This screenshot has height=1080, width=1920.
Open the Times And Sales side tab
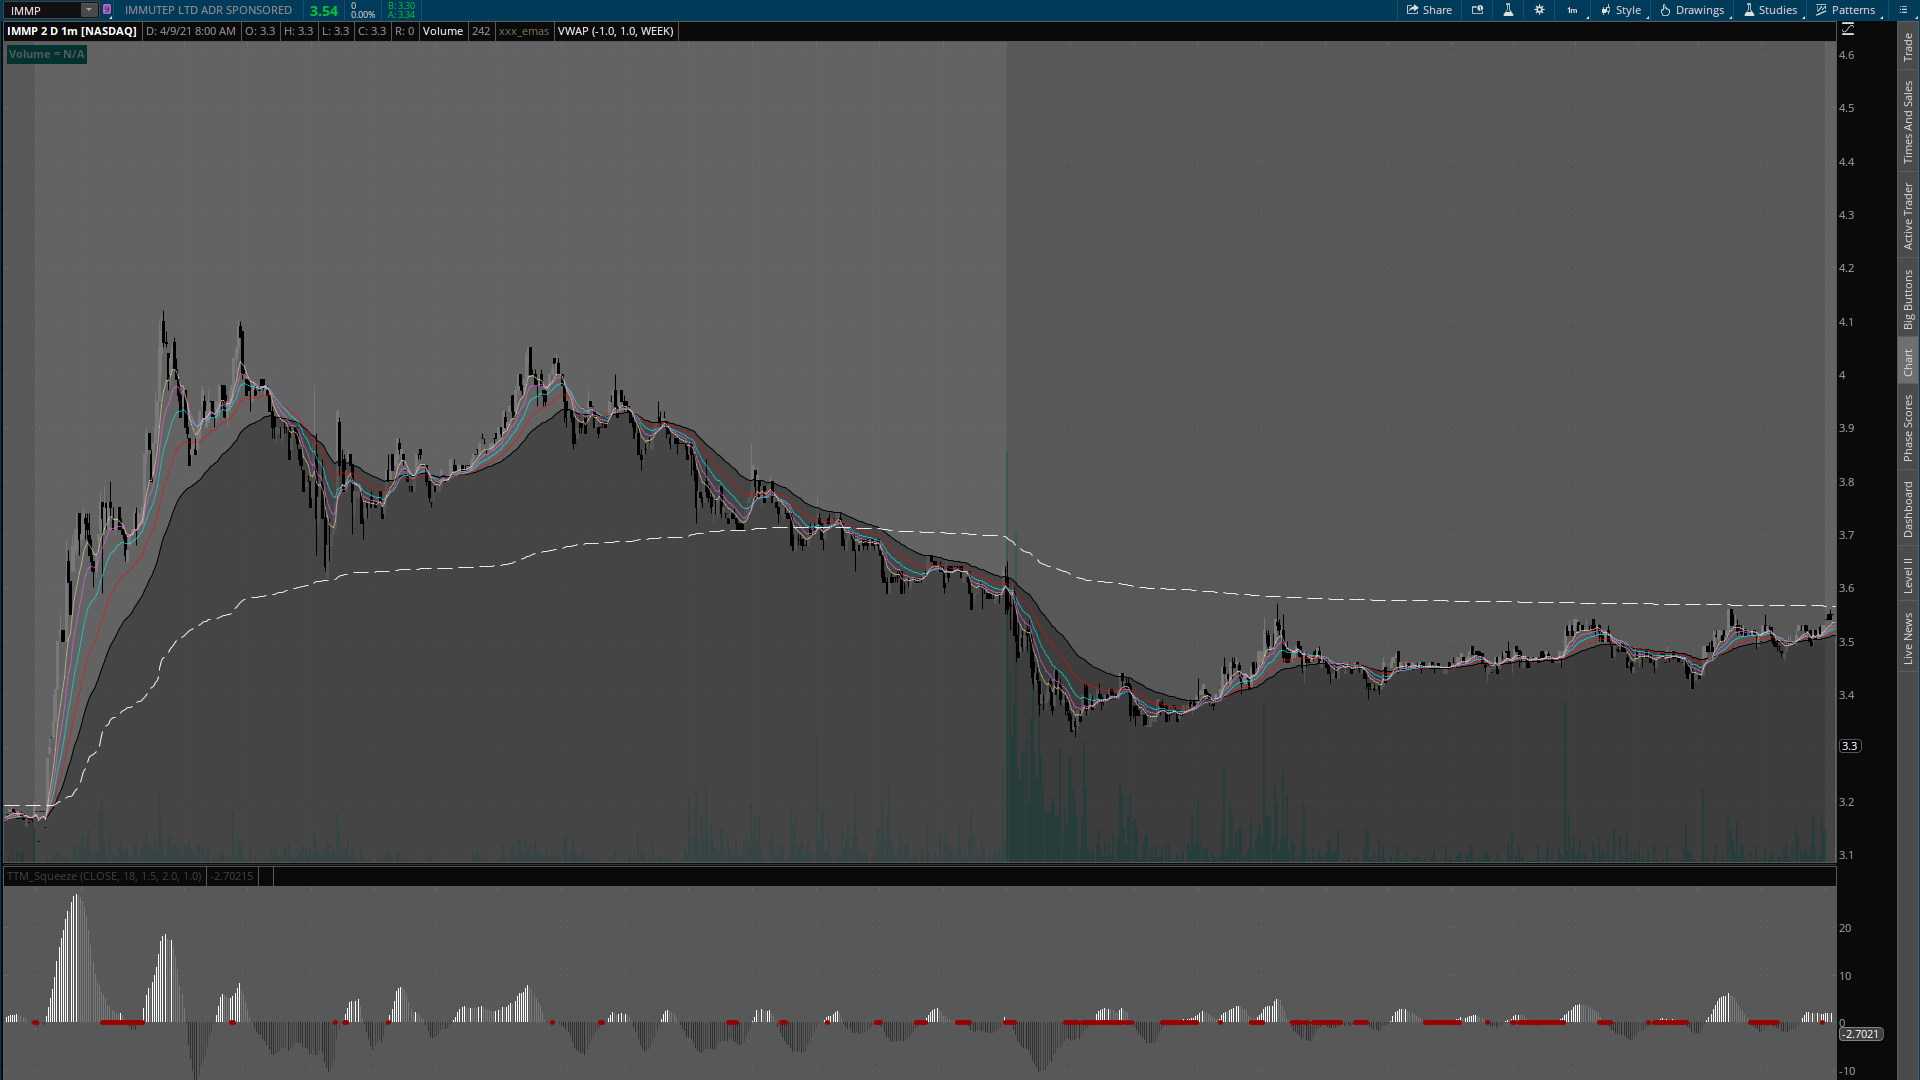click(x=1908, y=122)
